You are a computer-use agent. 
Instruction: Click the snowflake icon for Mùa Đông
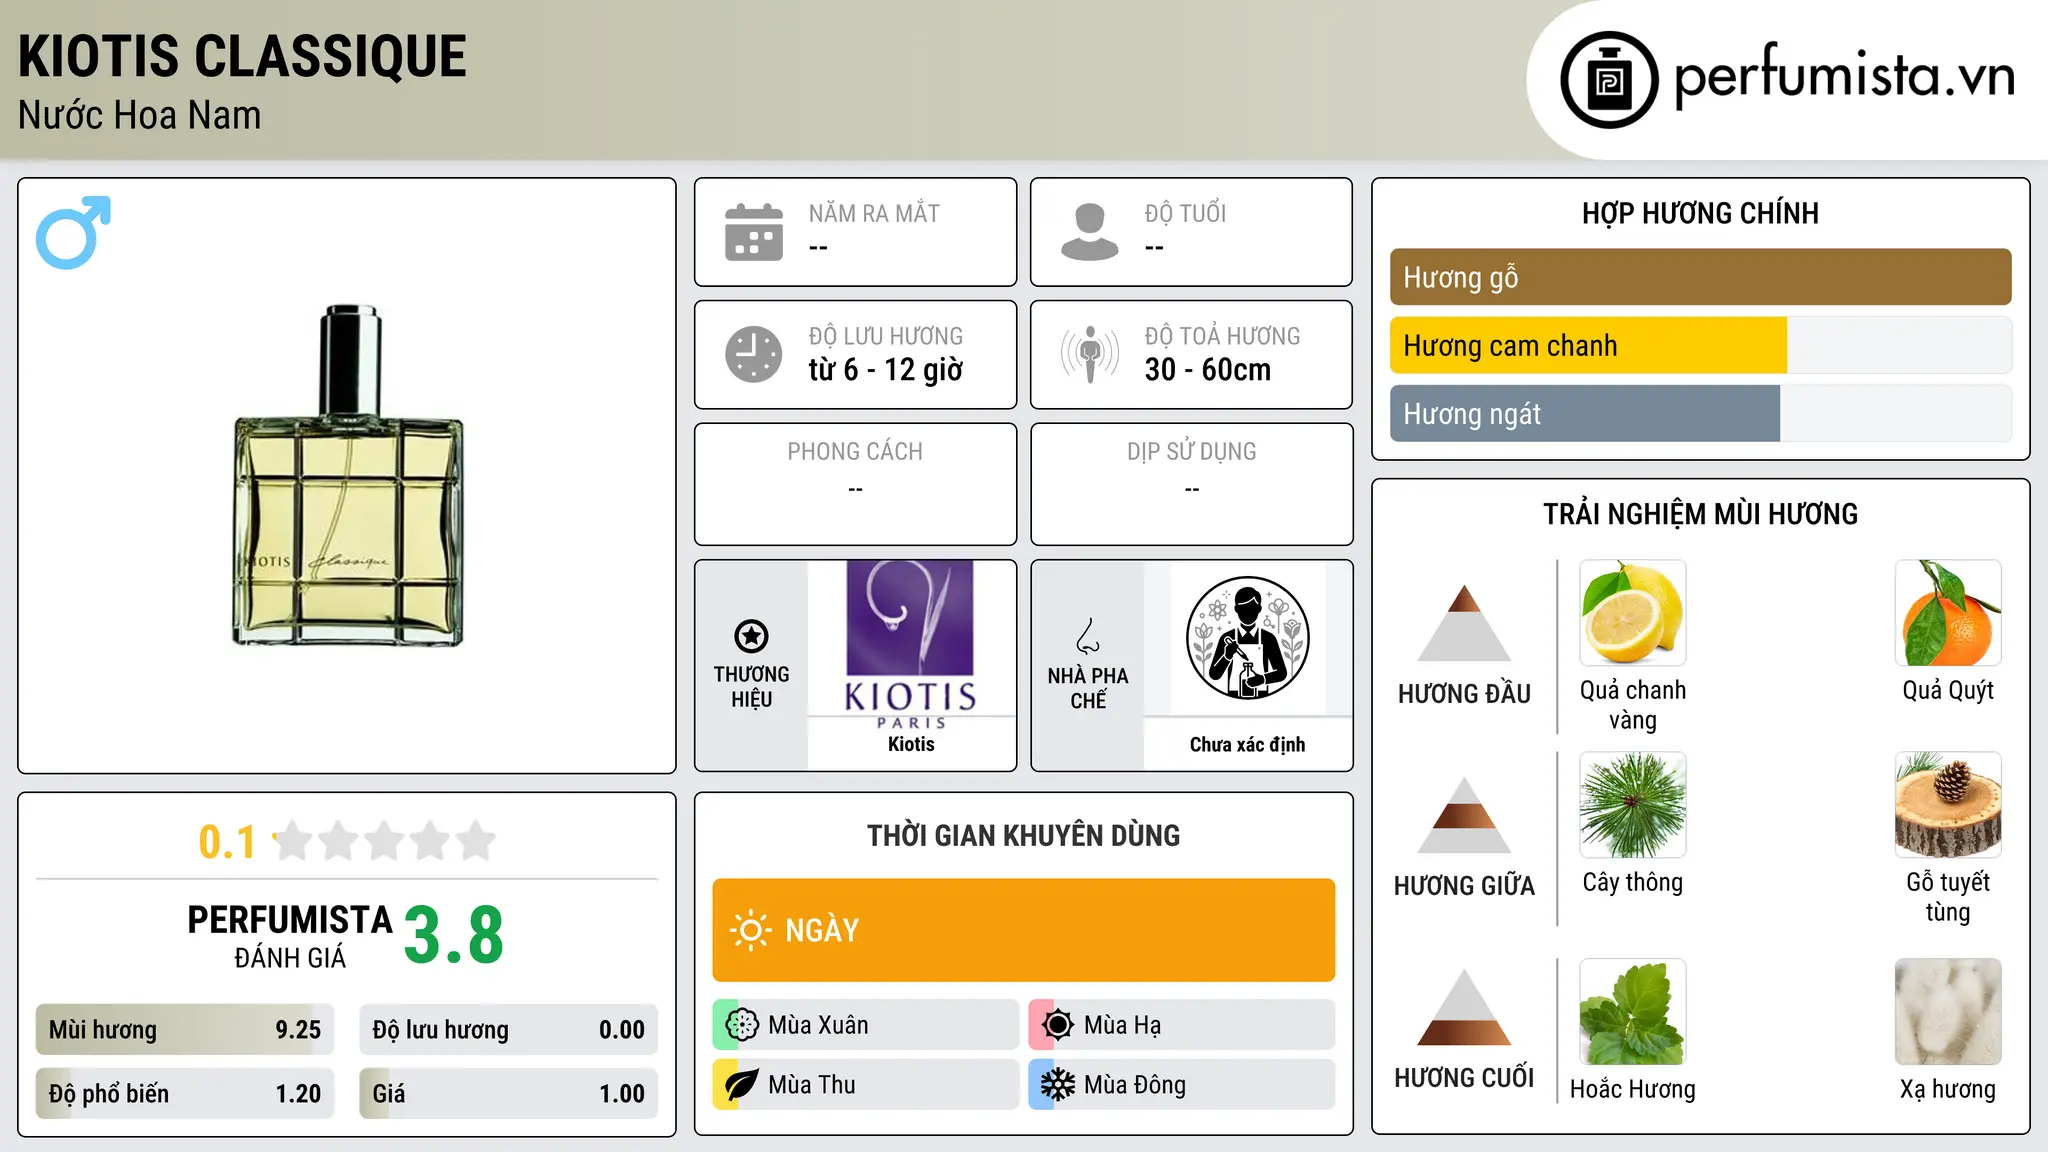coord(1057,1085)
